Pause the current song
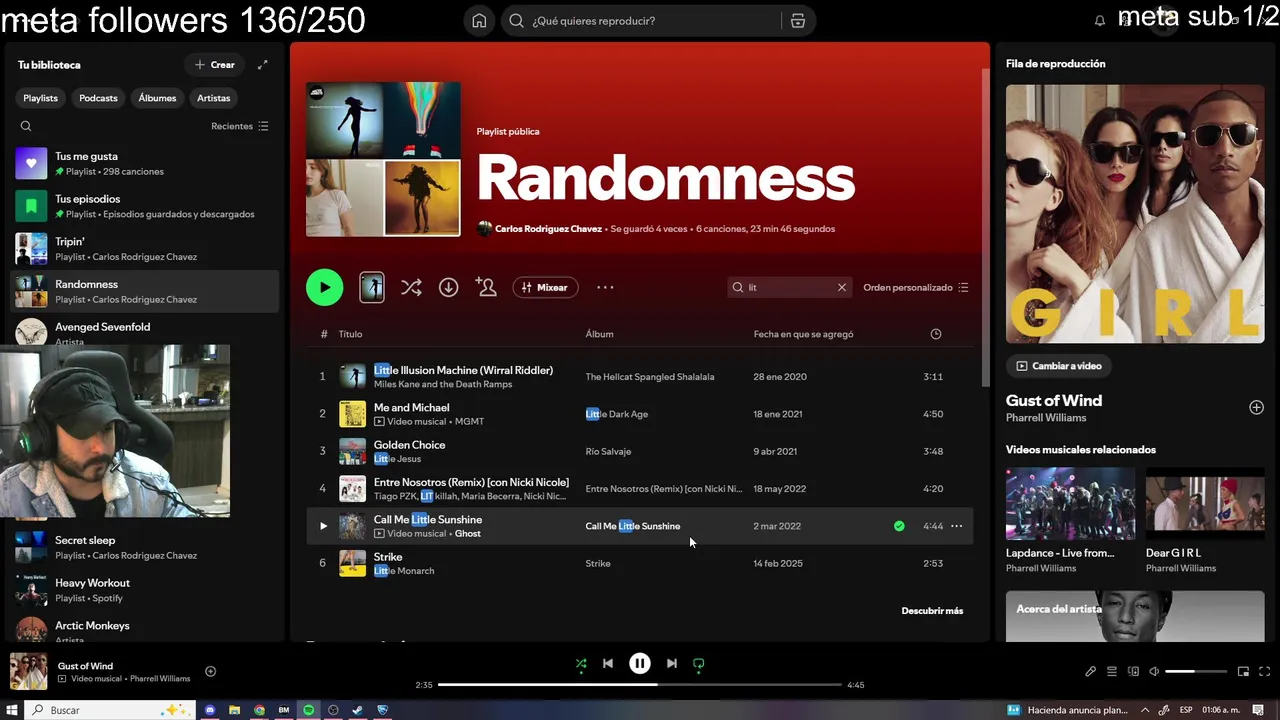The height and width of the screenshot is (720, 1280). pyautogui.click(x=640, y=663)
